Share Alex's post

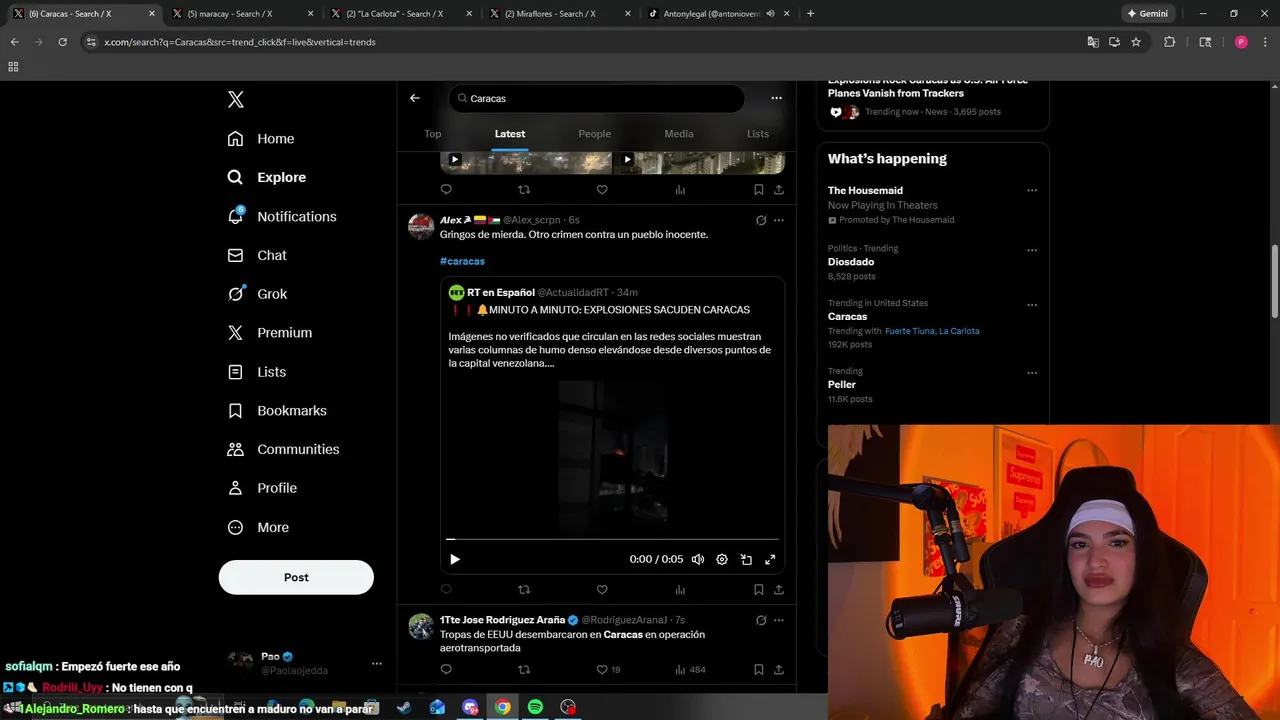click(x=779, y=590)
